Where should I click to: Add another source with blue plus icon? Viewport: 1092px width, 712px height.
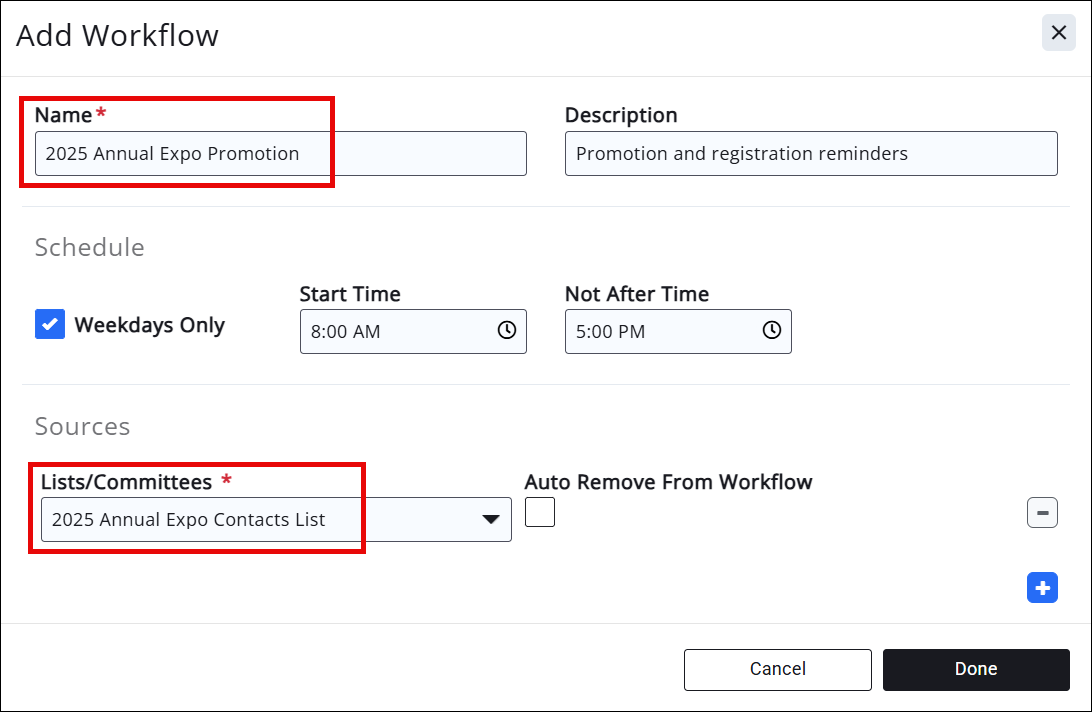pos(1042,588)
